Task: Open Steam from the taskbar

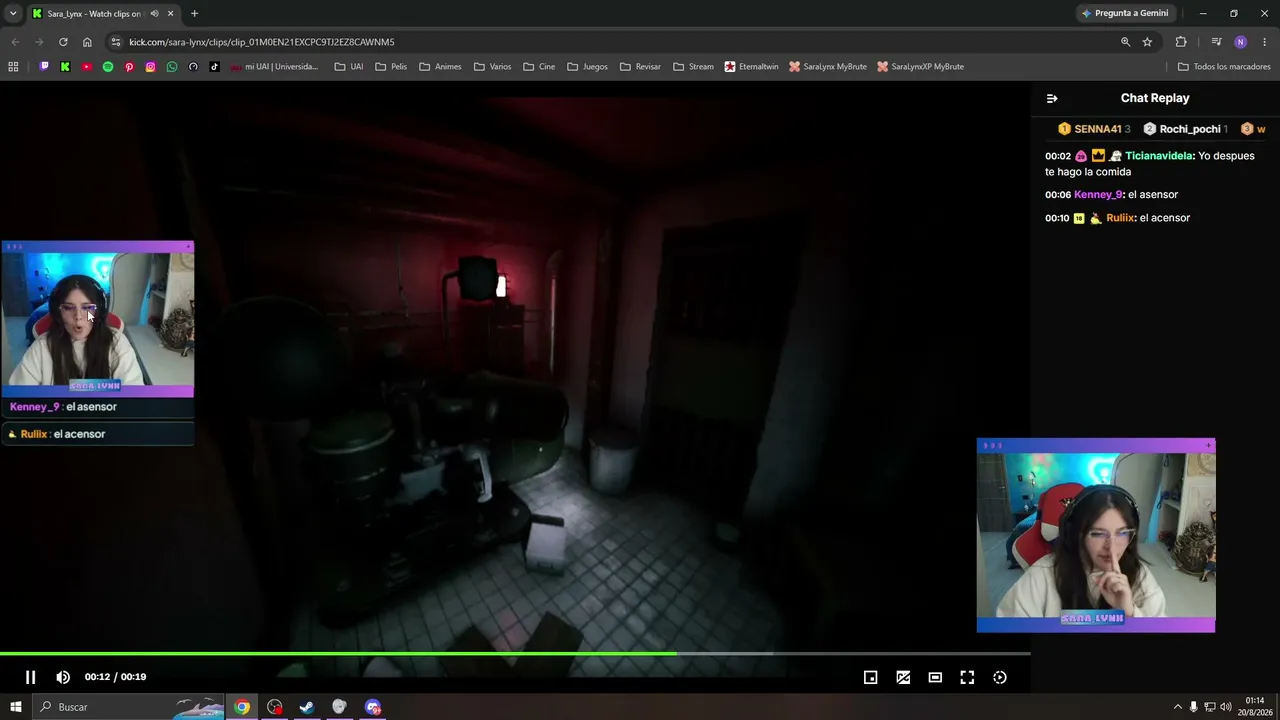Action: click(x=307, y=707)
